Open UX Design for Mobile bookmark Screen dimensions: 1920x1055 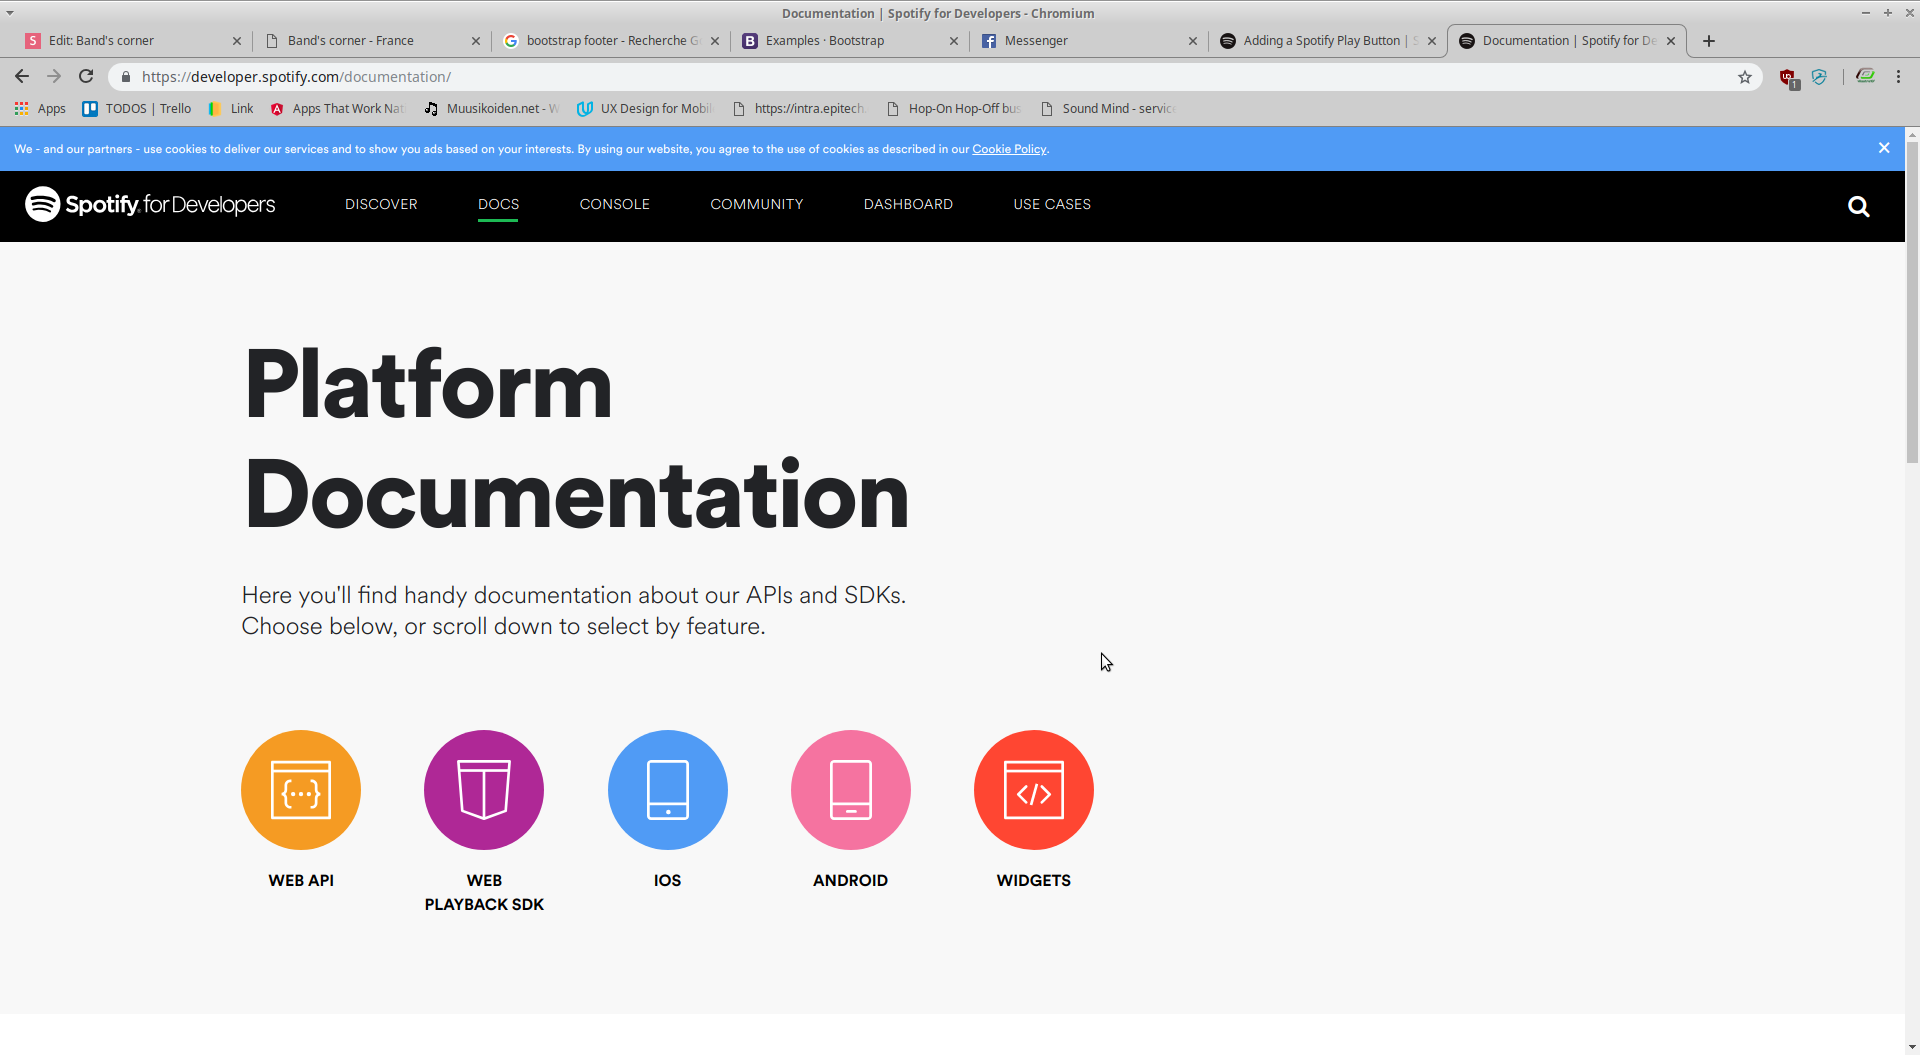[x=645, y=108]
